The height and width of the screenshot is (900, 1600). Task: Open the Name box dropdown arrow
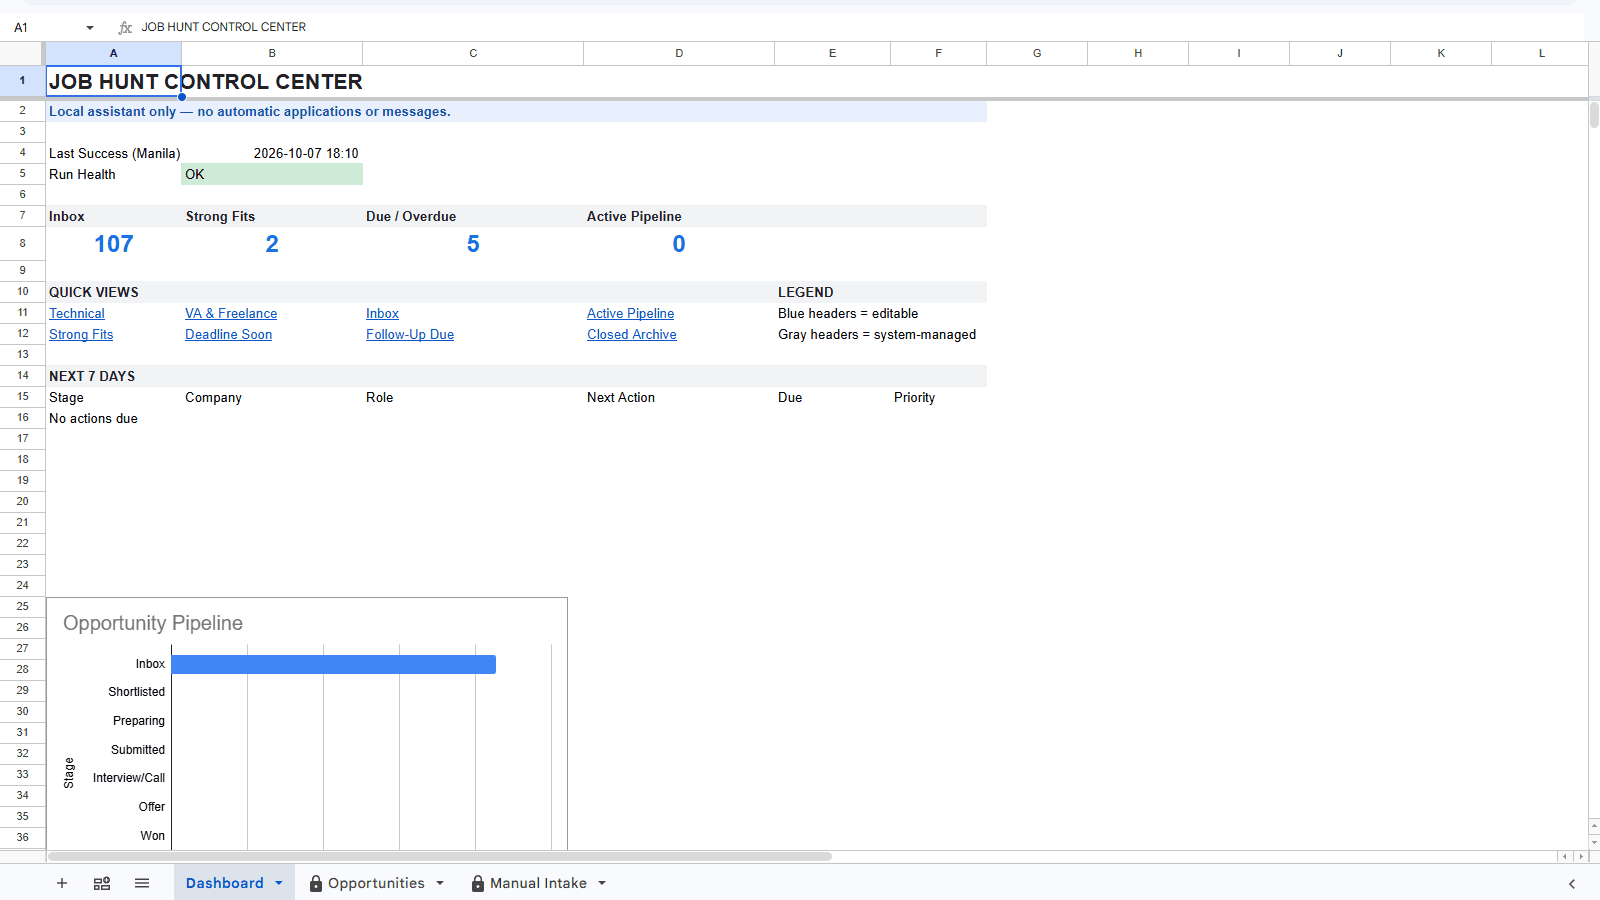[x=90, y=28]
